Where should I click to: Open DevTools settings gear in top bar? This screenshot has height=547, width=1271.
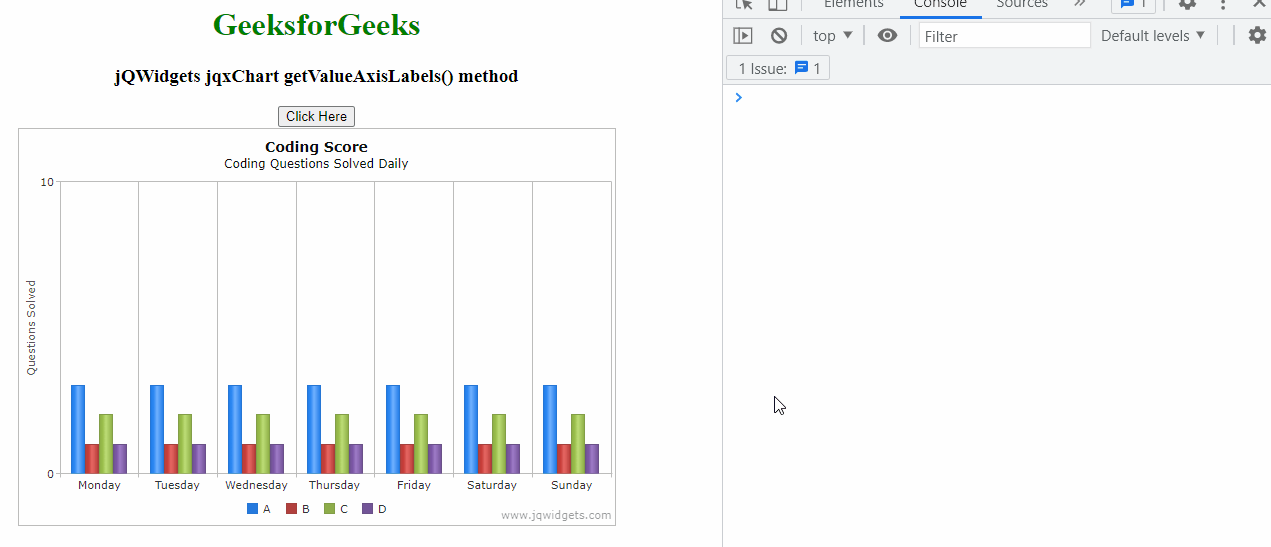click(x=1187, y=4)
